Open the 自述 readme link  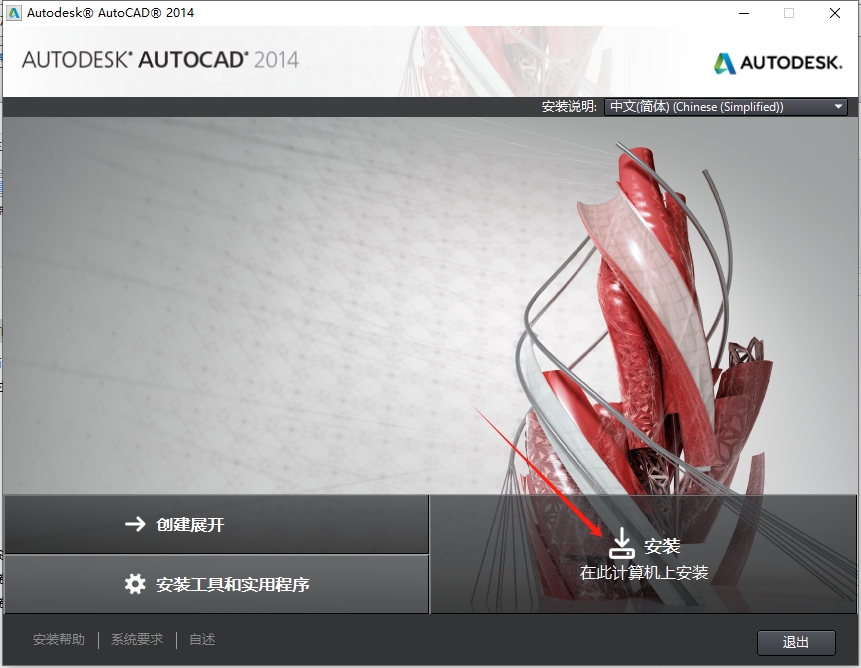202,639
